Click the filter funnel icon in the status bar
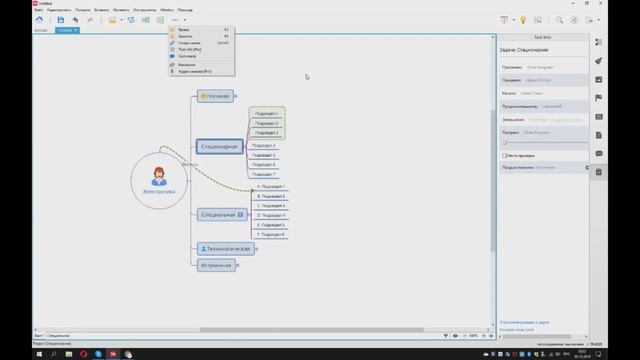Viewport: 640px width, 360px height. coord(445,336)
